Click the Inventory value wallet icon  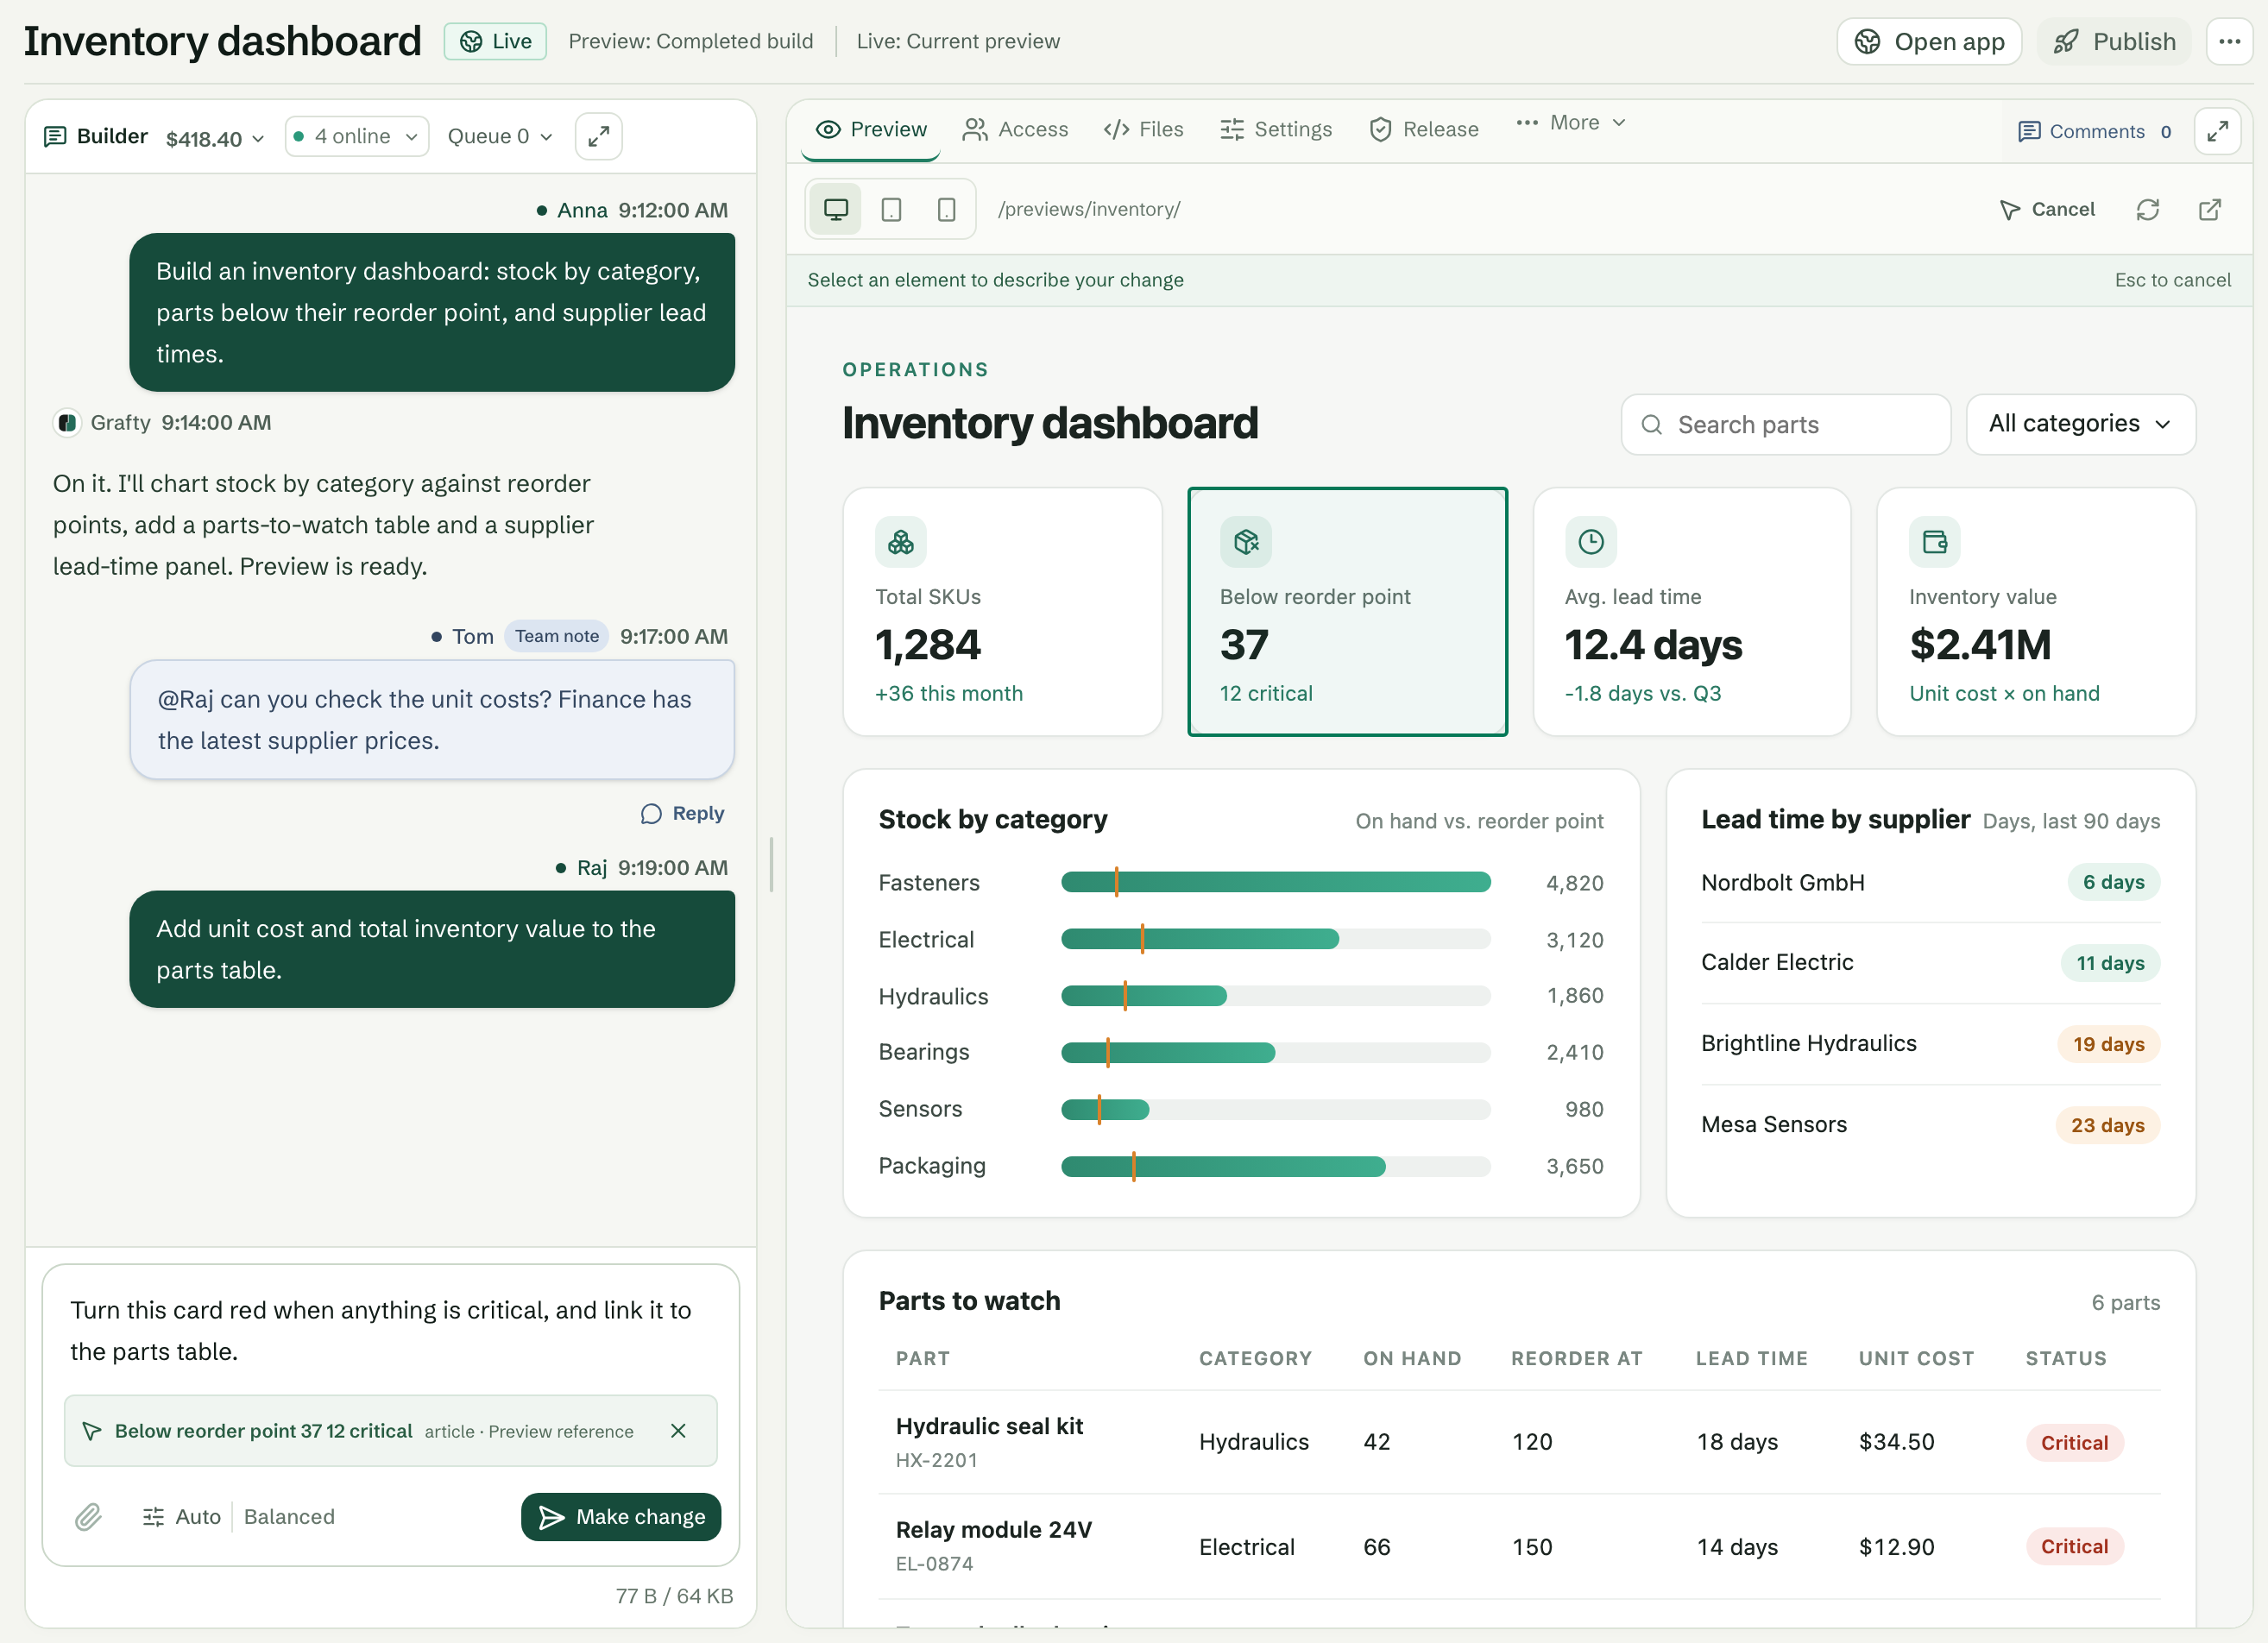tap(1935, 542)
